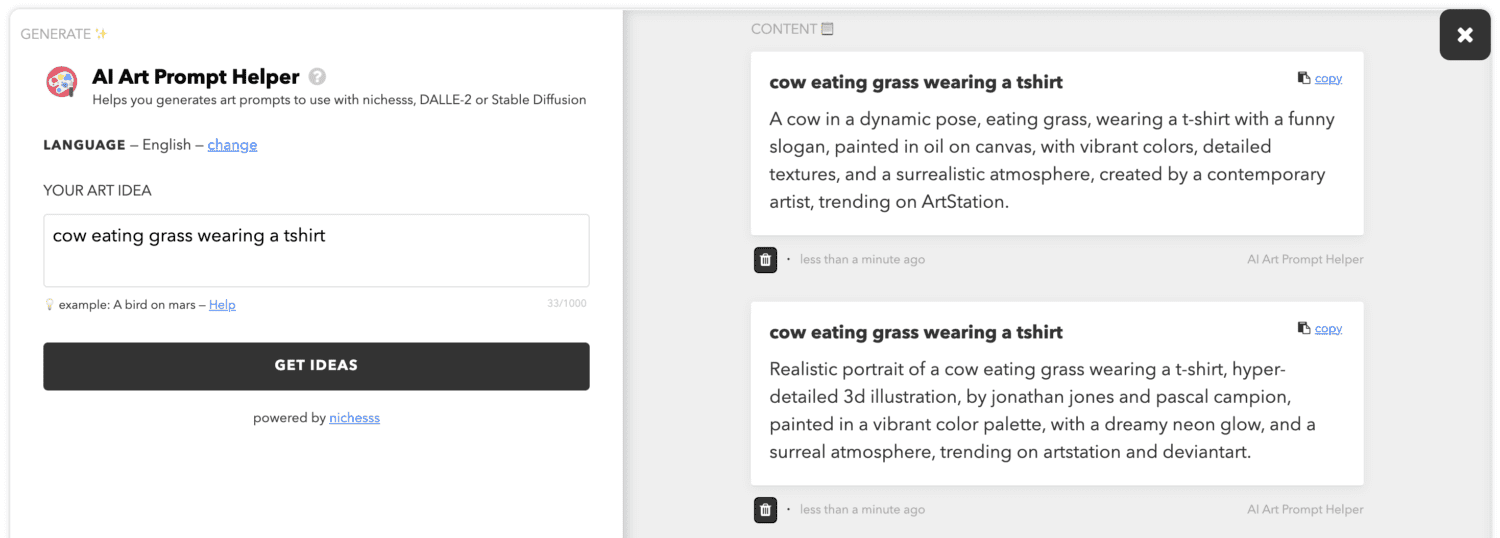
Task: Open the Help link below the idea field
Action: coord(222,305)
